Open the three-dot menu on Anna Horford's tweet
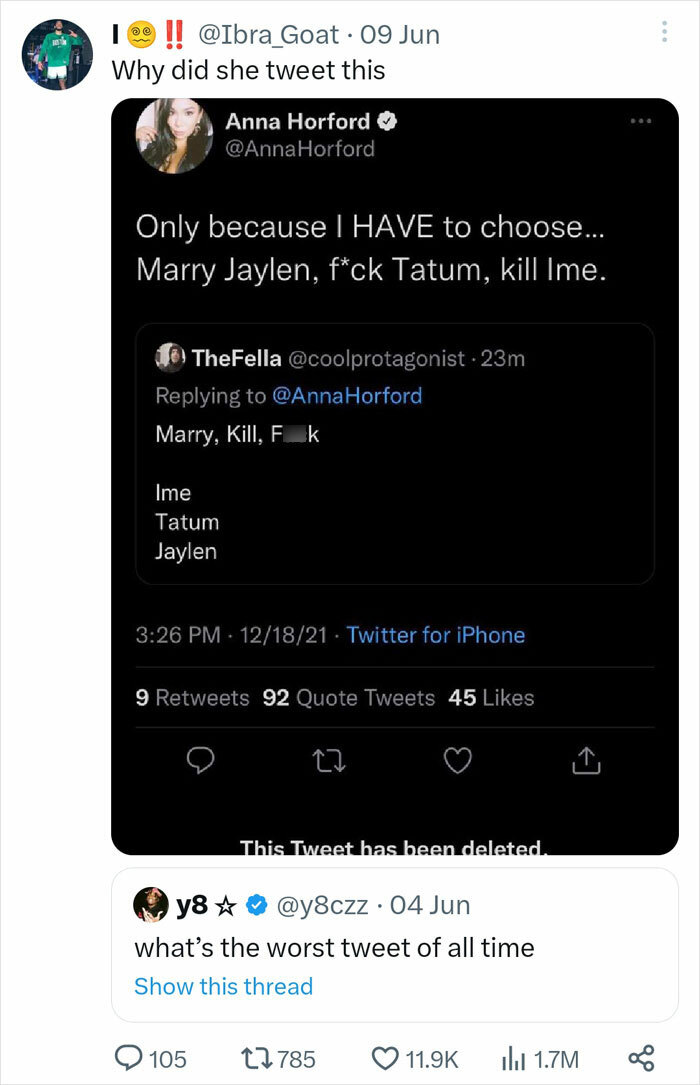 pyautogui.click(x=639, y=120)
